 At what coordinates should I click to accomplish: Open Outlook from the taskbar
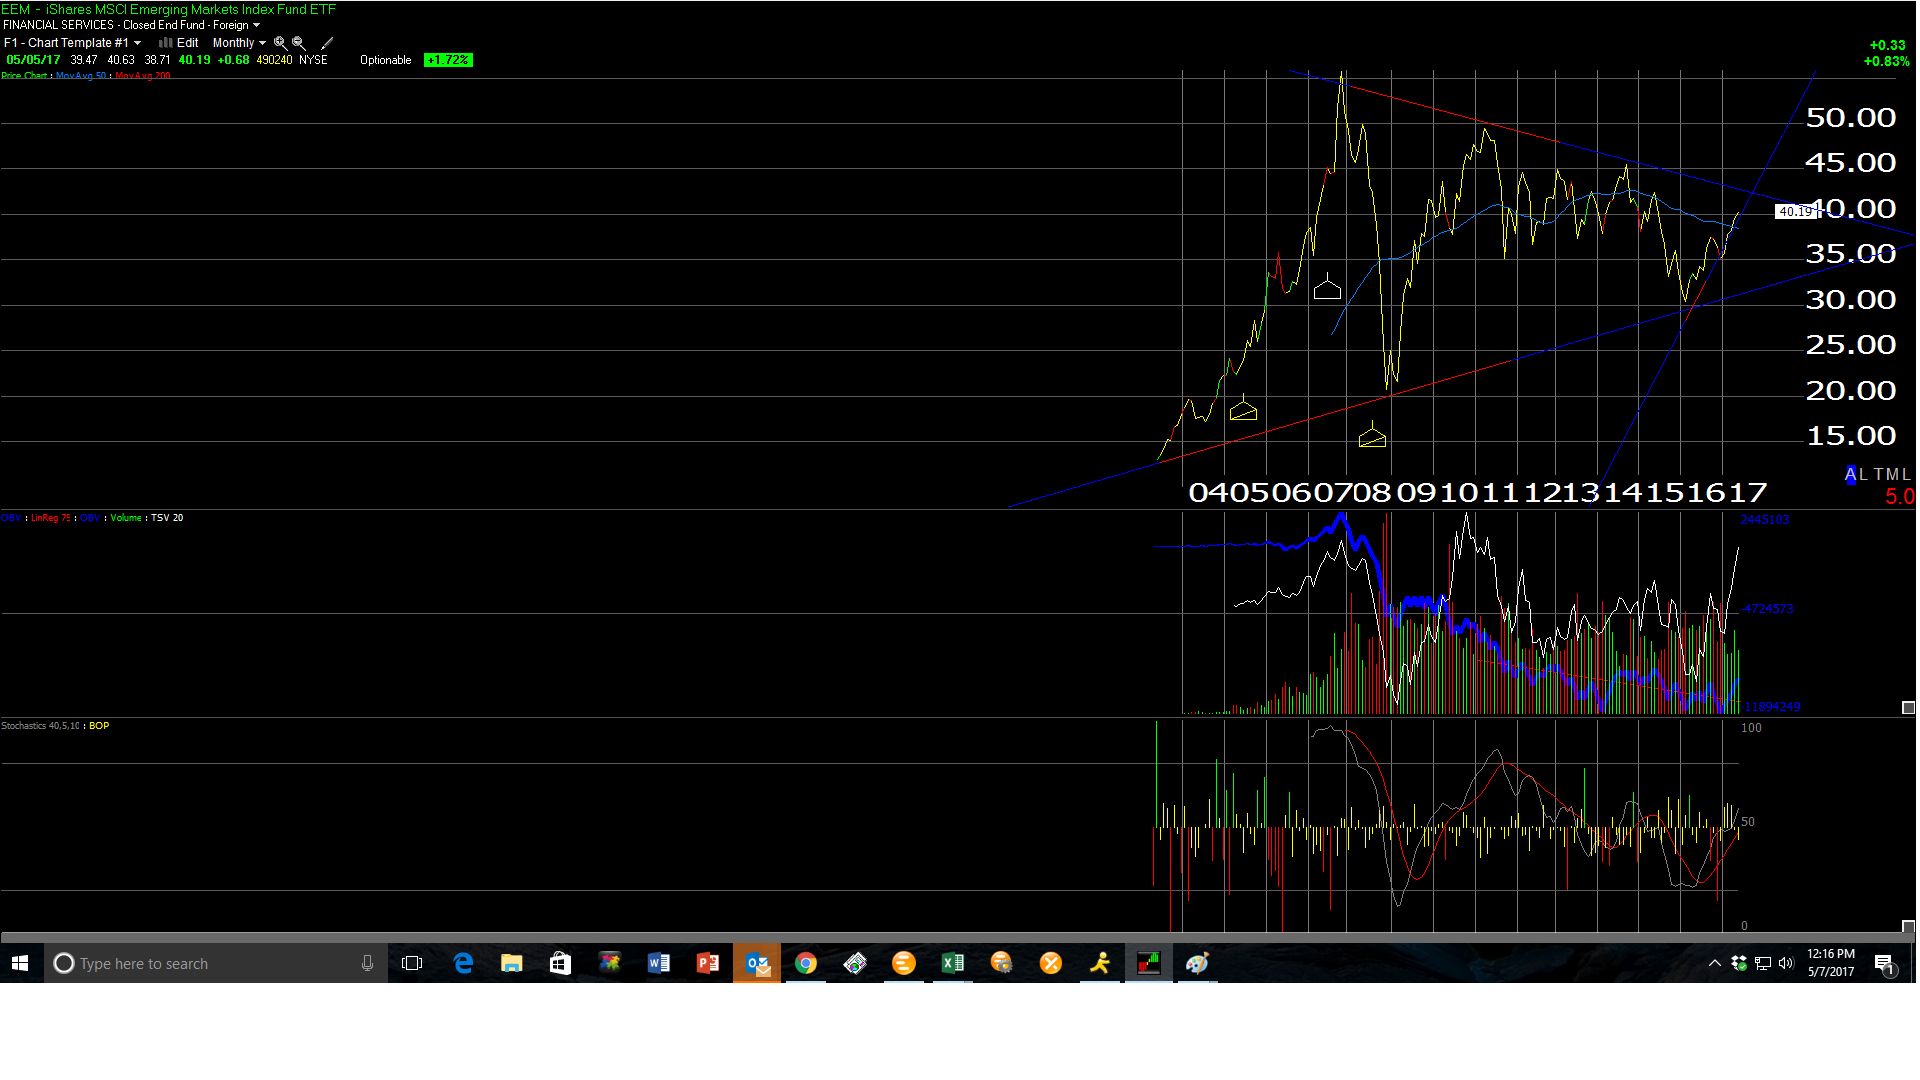[757, 963]
